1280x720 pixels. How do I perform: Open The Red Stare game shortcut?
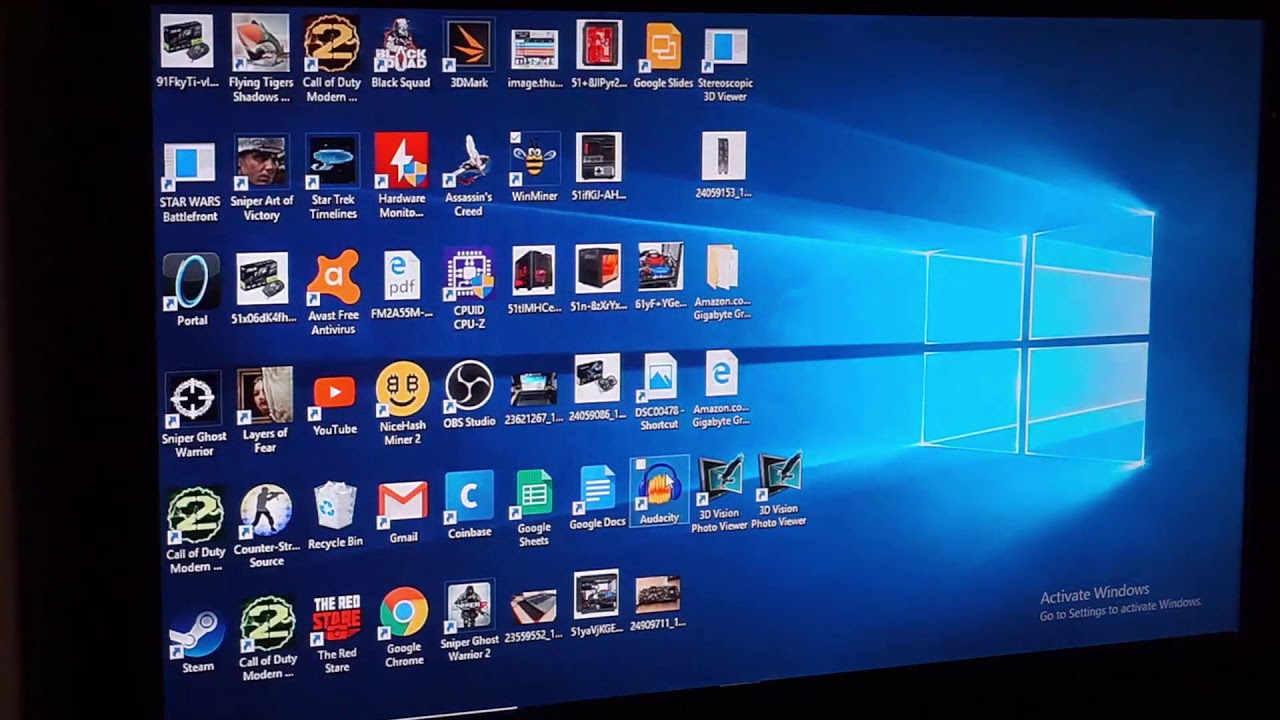(x=337, y=635)
